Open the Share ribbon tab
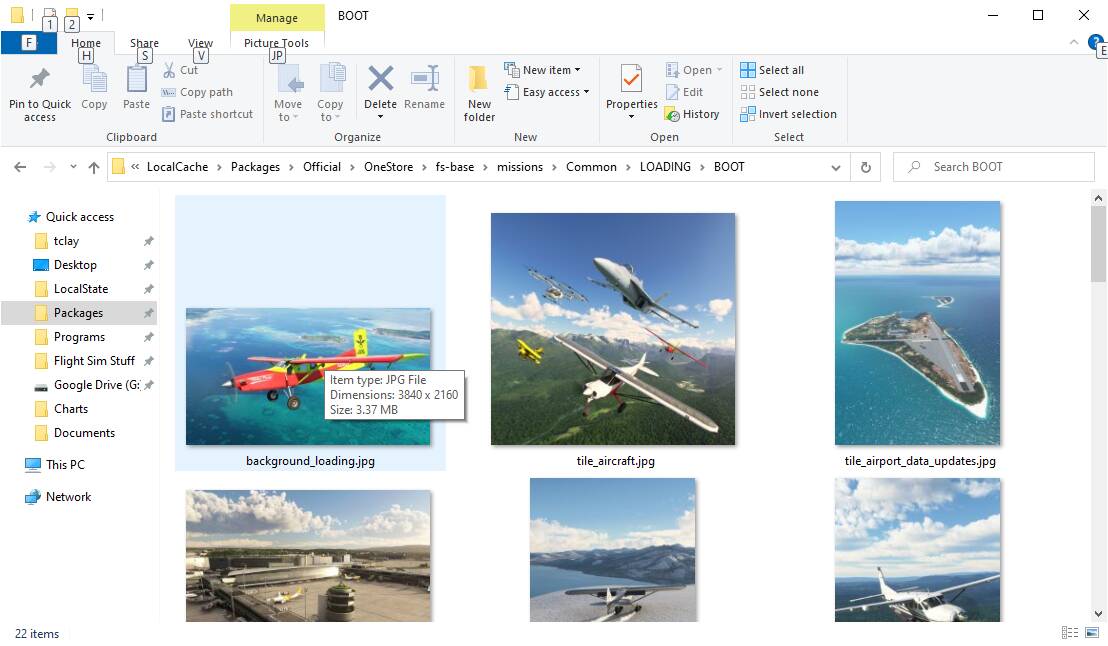This screenshot has height=646, width=1108. (144, 43)
